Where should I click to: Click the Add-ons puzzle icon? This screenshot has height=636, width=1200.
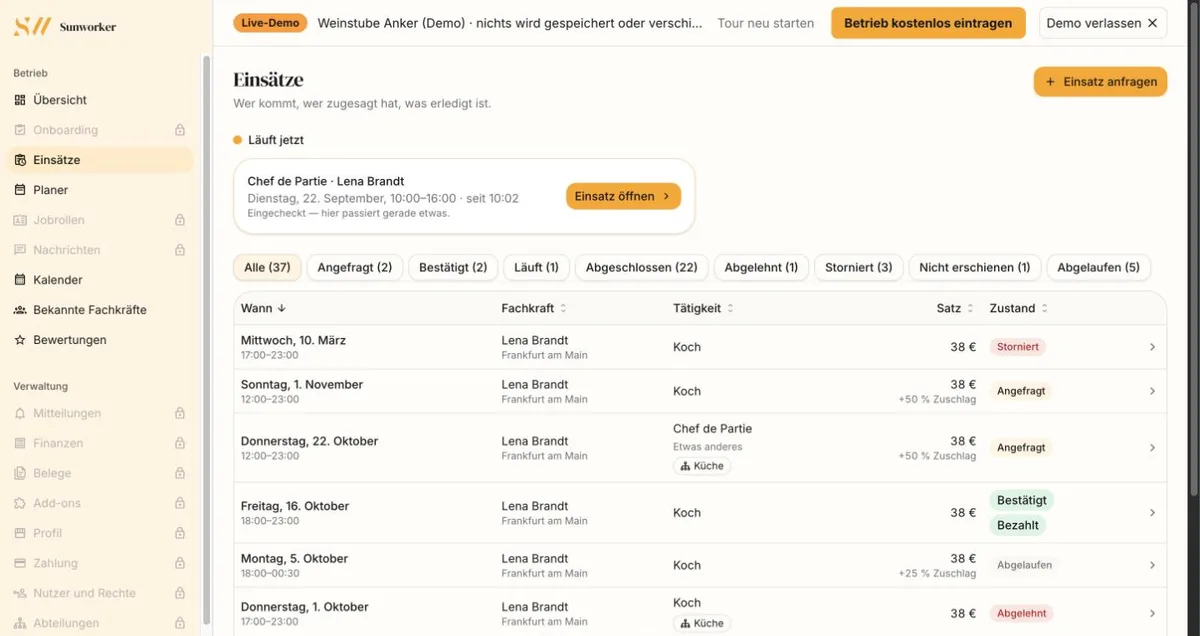[x=20, y=503]
